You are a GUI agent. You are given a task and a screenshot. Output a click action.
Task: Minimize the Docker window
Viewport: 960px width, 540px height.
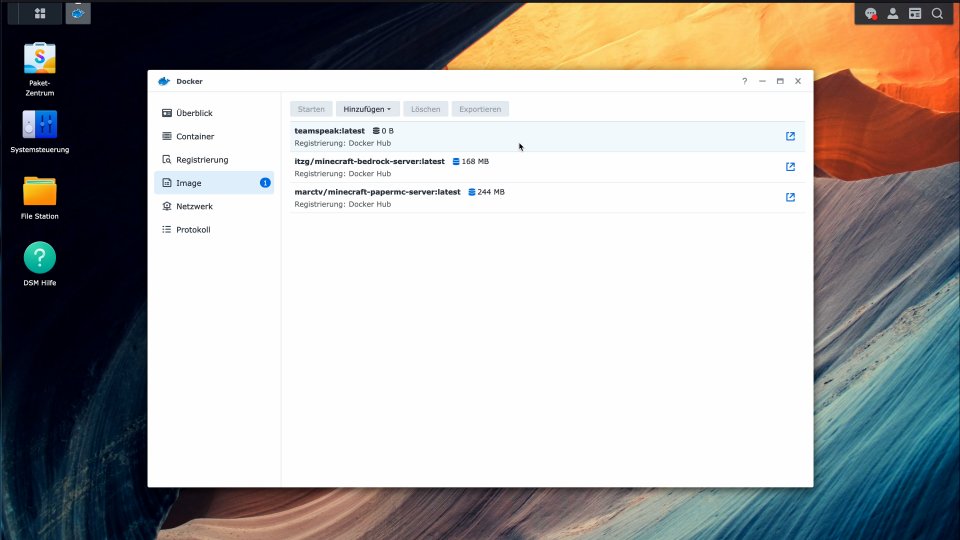(762, 81)
